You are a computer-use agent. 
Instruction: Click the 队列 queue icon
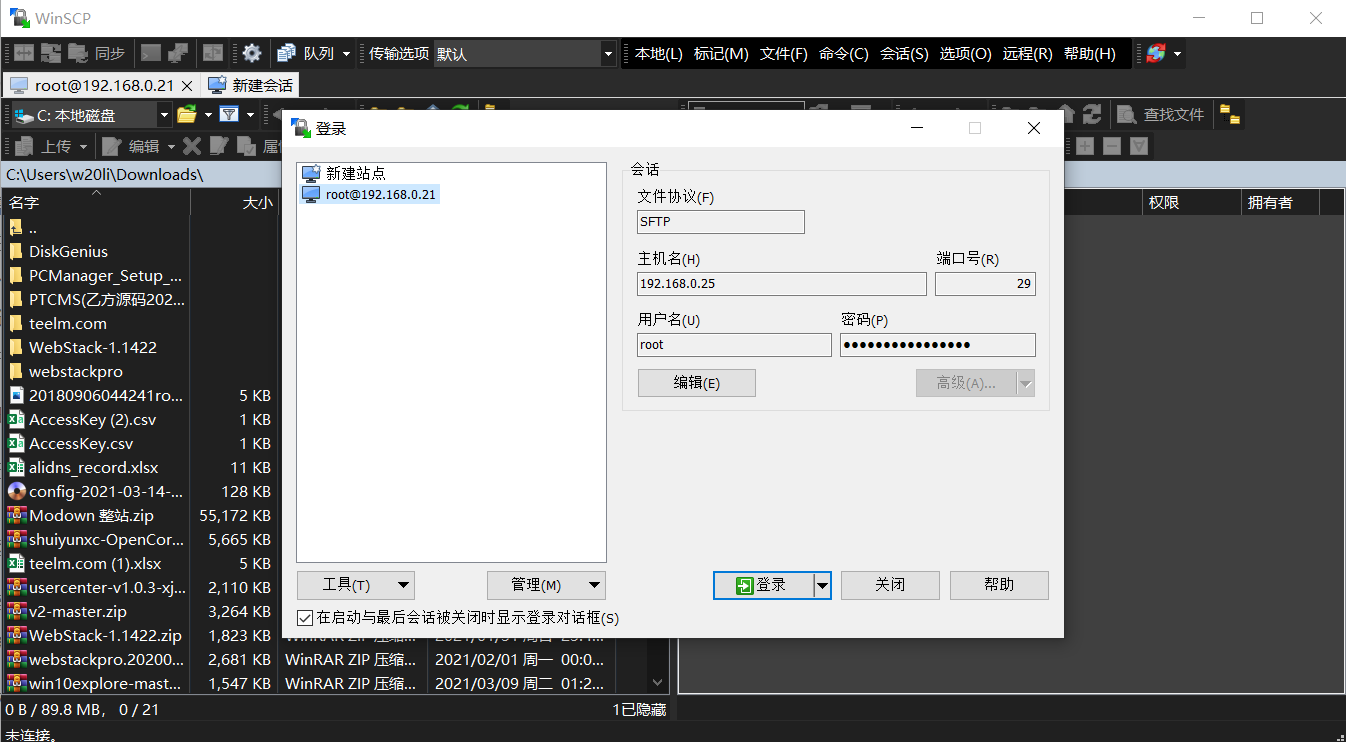[x=306, y=53]
